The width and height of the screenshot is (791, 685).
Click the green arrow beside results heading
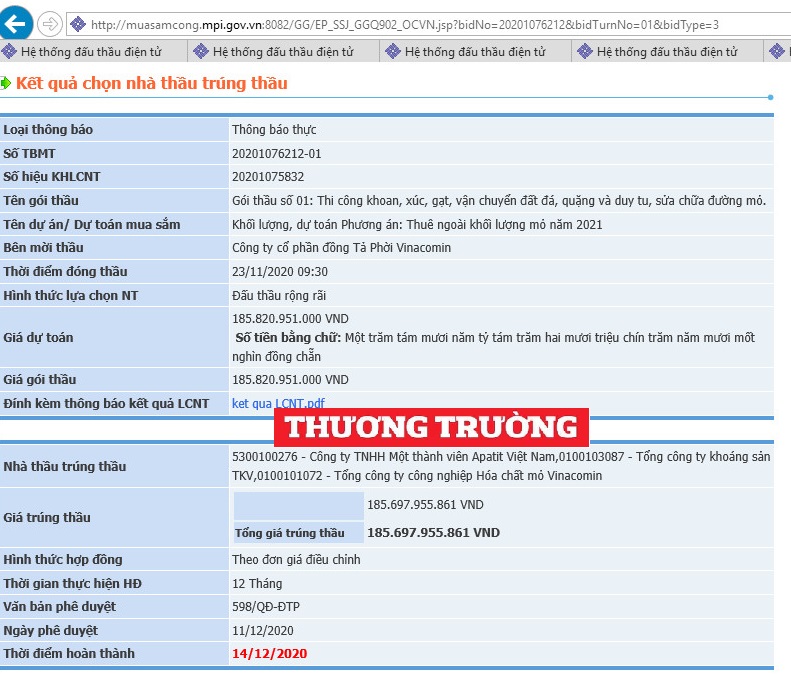(x=5, y=83)
